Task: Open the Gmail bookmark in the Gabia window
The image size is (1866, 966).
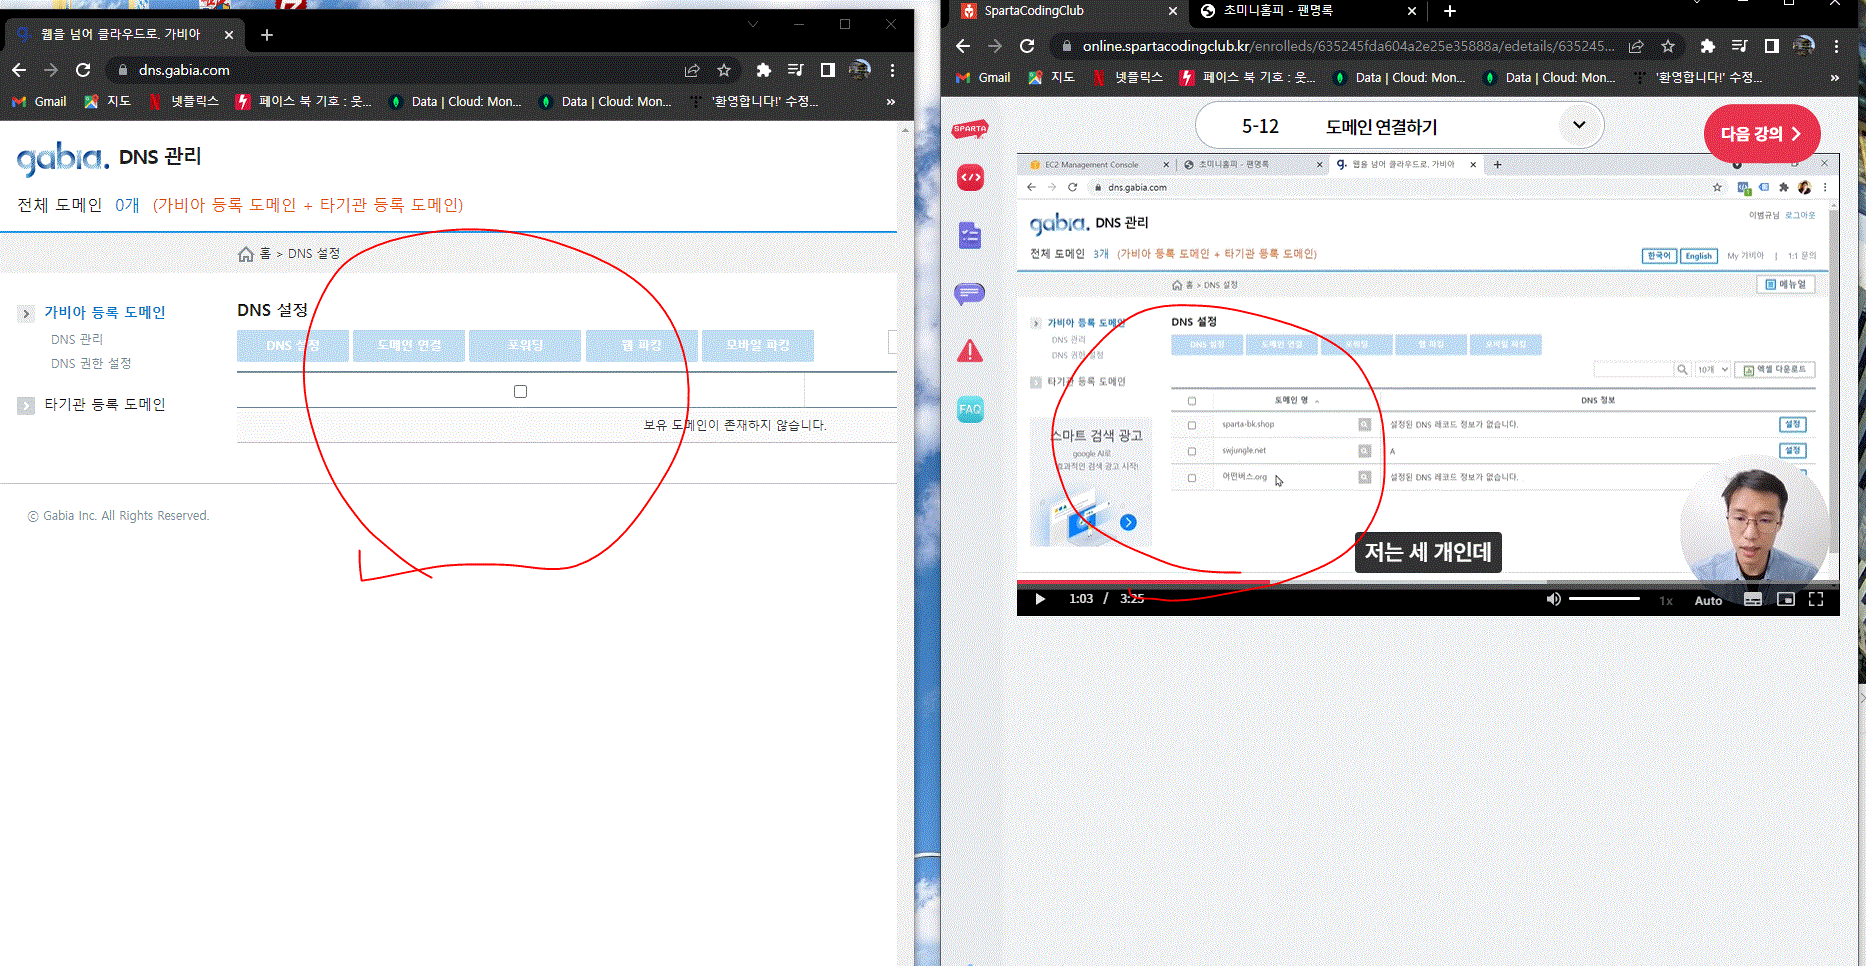Action: (39, 102)
